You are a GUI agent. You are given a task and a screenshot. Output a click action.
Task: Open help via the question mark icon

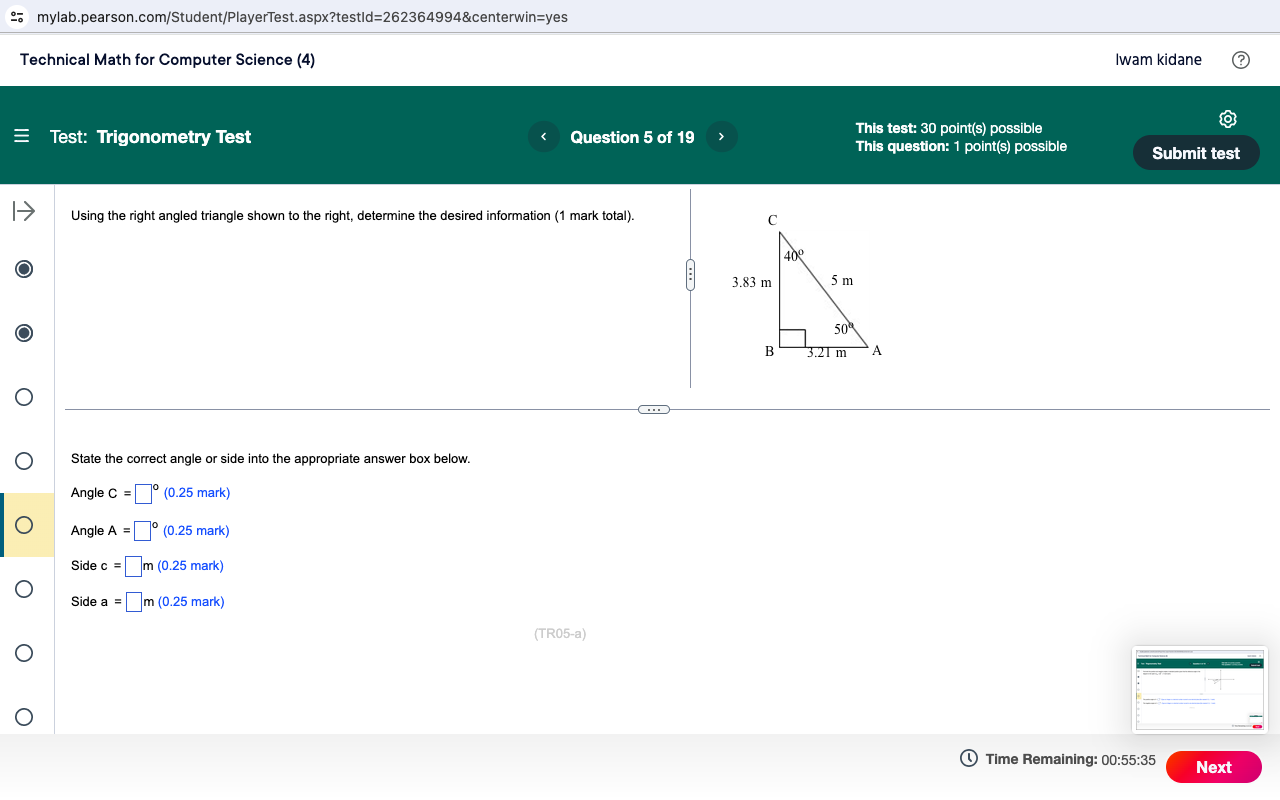coord(1240,60)
